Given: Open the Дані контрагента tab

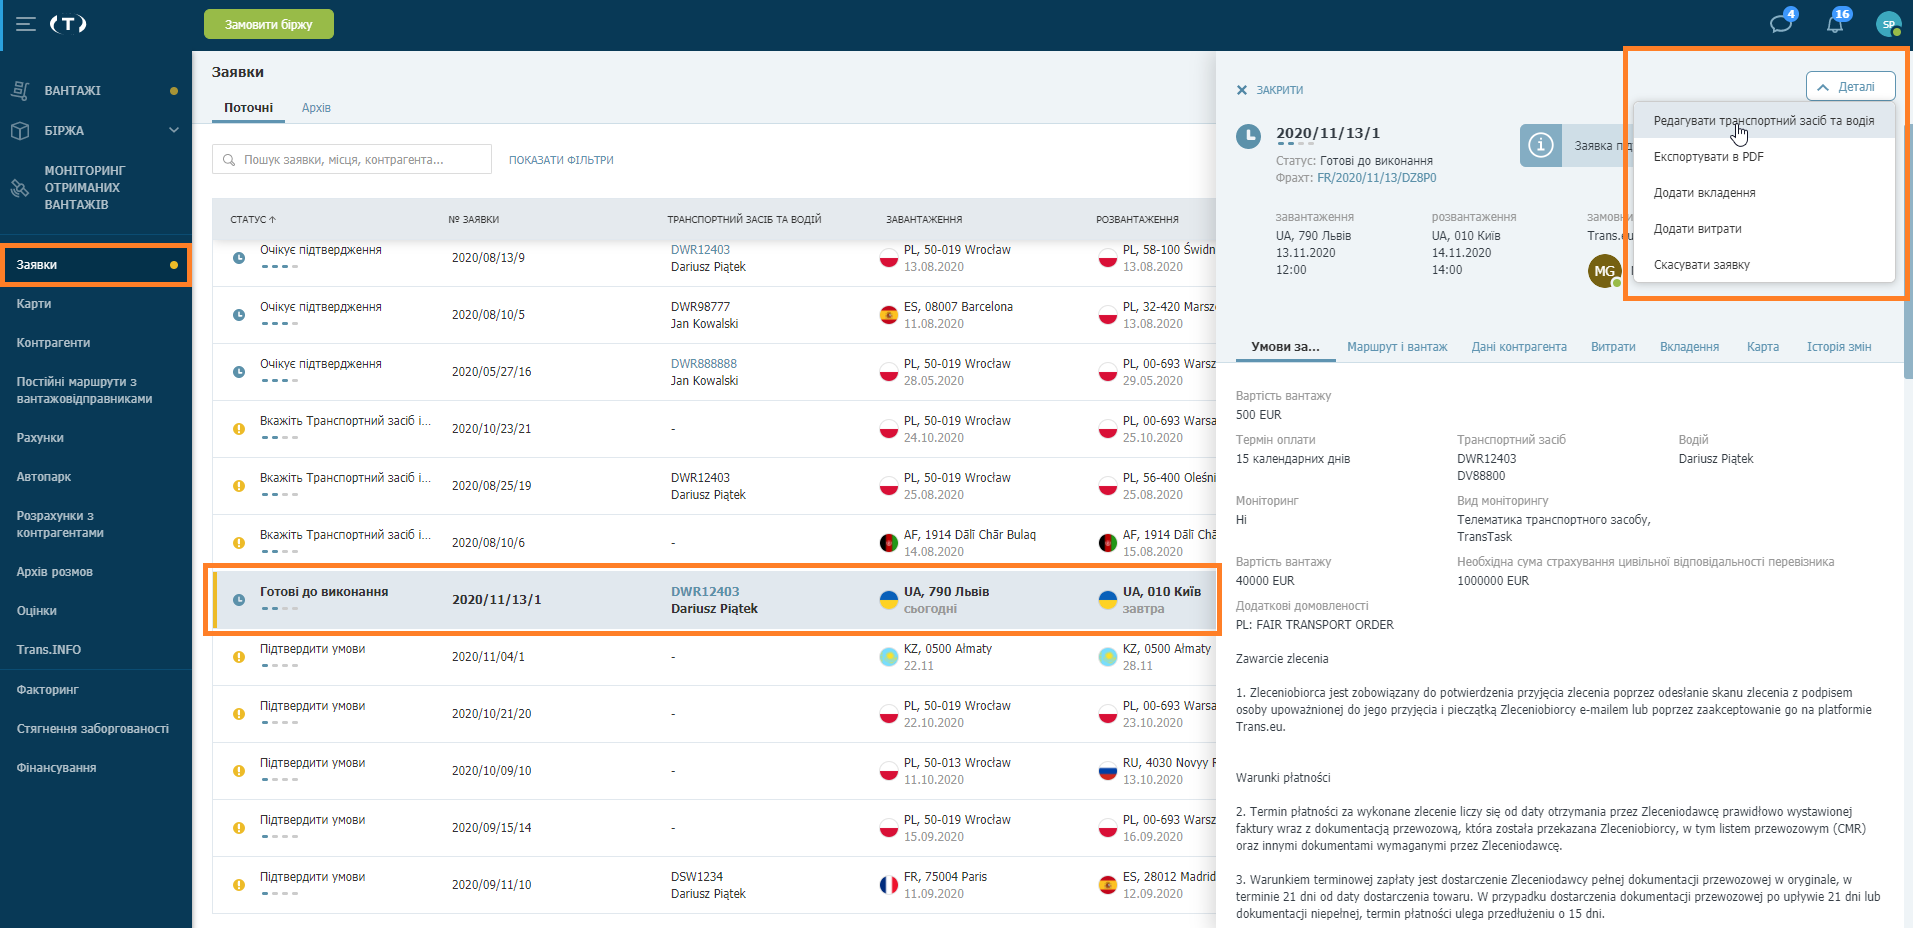Looking at the screenshot, I should (x=1519, y=347).
